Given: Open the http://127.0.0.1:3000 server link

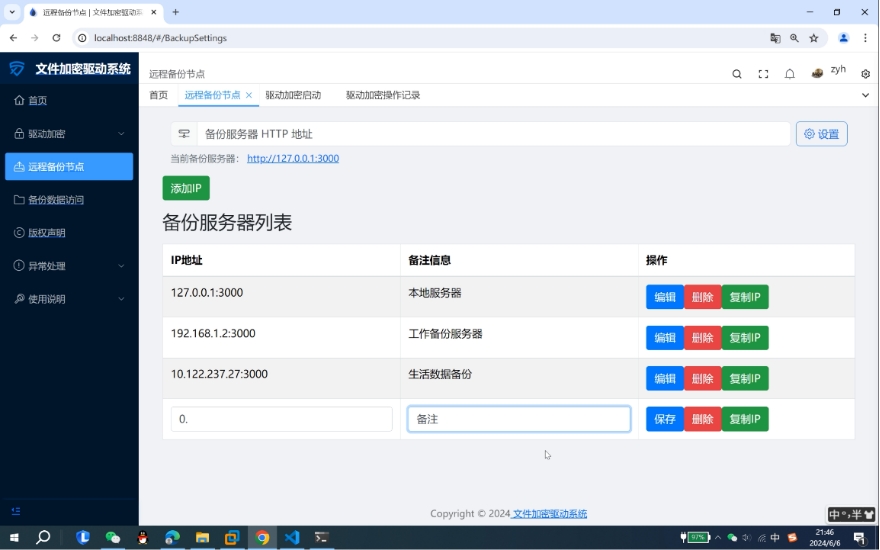Looking at the screenshot, I should click(x=293, y=158).
